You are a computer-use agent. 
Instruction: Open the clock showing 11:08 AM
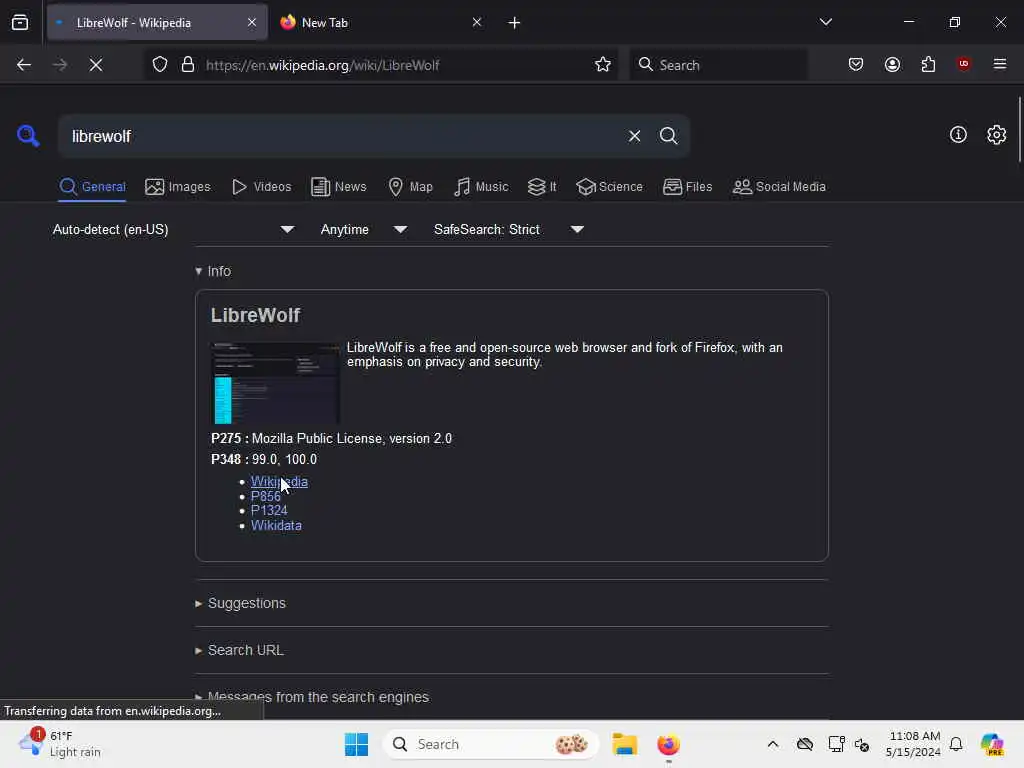[x=913, y=744]
